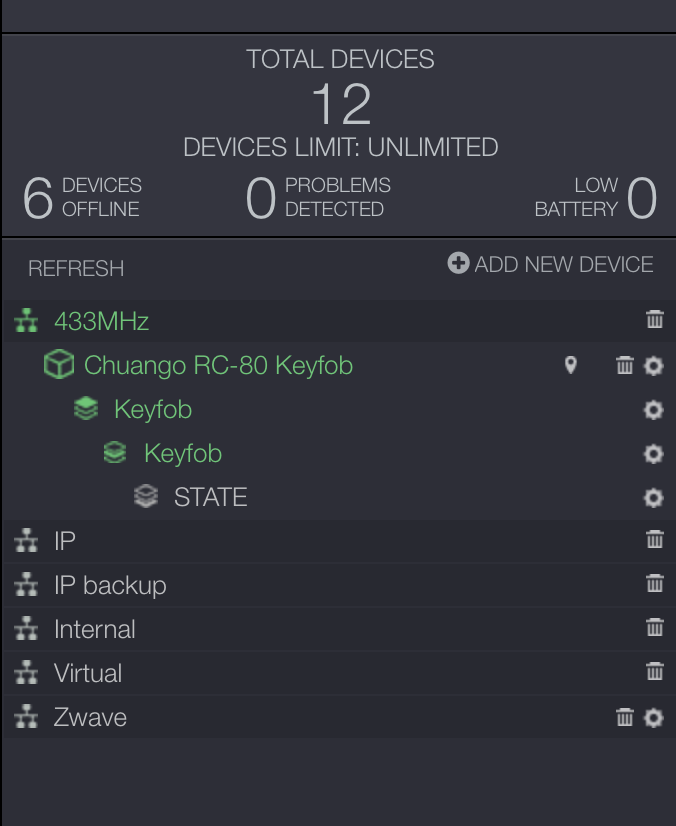Select the Chuango RC-80 Keyfob device
This screenshot has height=826, width=676.
218,365
